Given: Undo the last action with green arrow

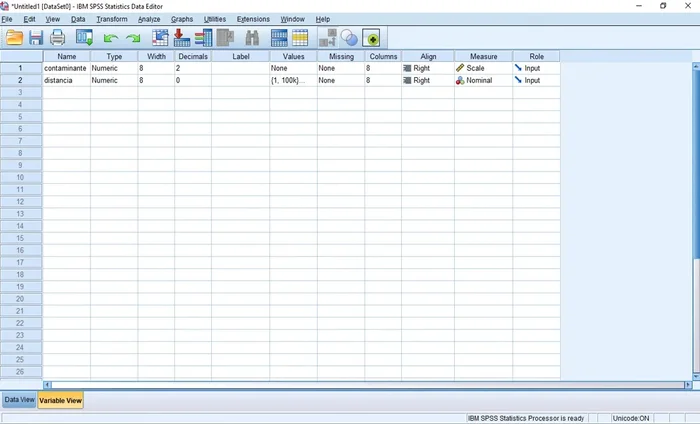Looking at the screenshot, I should click(110, 39).
